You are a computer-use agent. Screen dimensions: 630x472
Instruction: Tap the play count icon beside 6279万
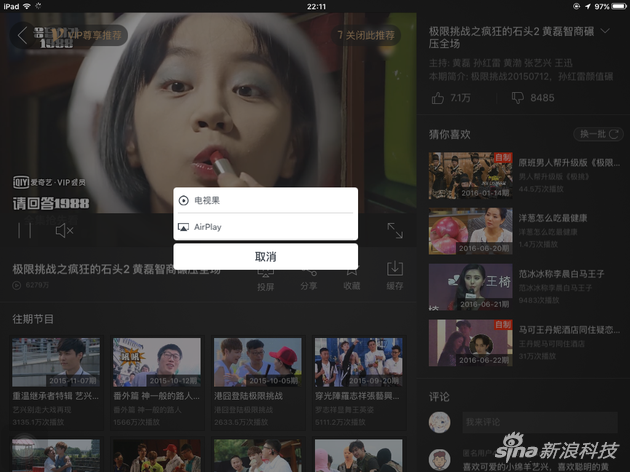pos(16,285)
